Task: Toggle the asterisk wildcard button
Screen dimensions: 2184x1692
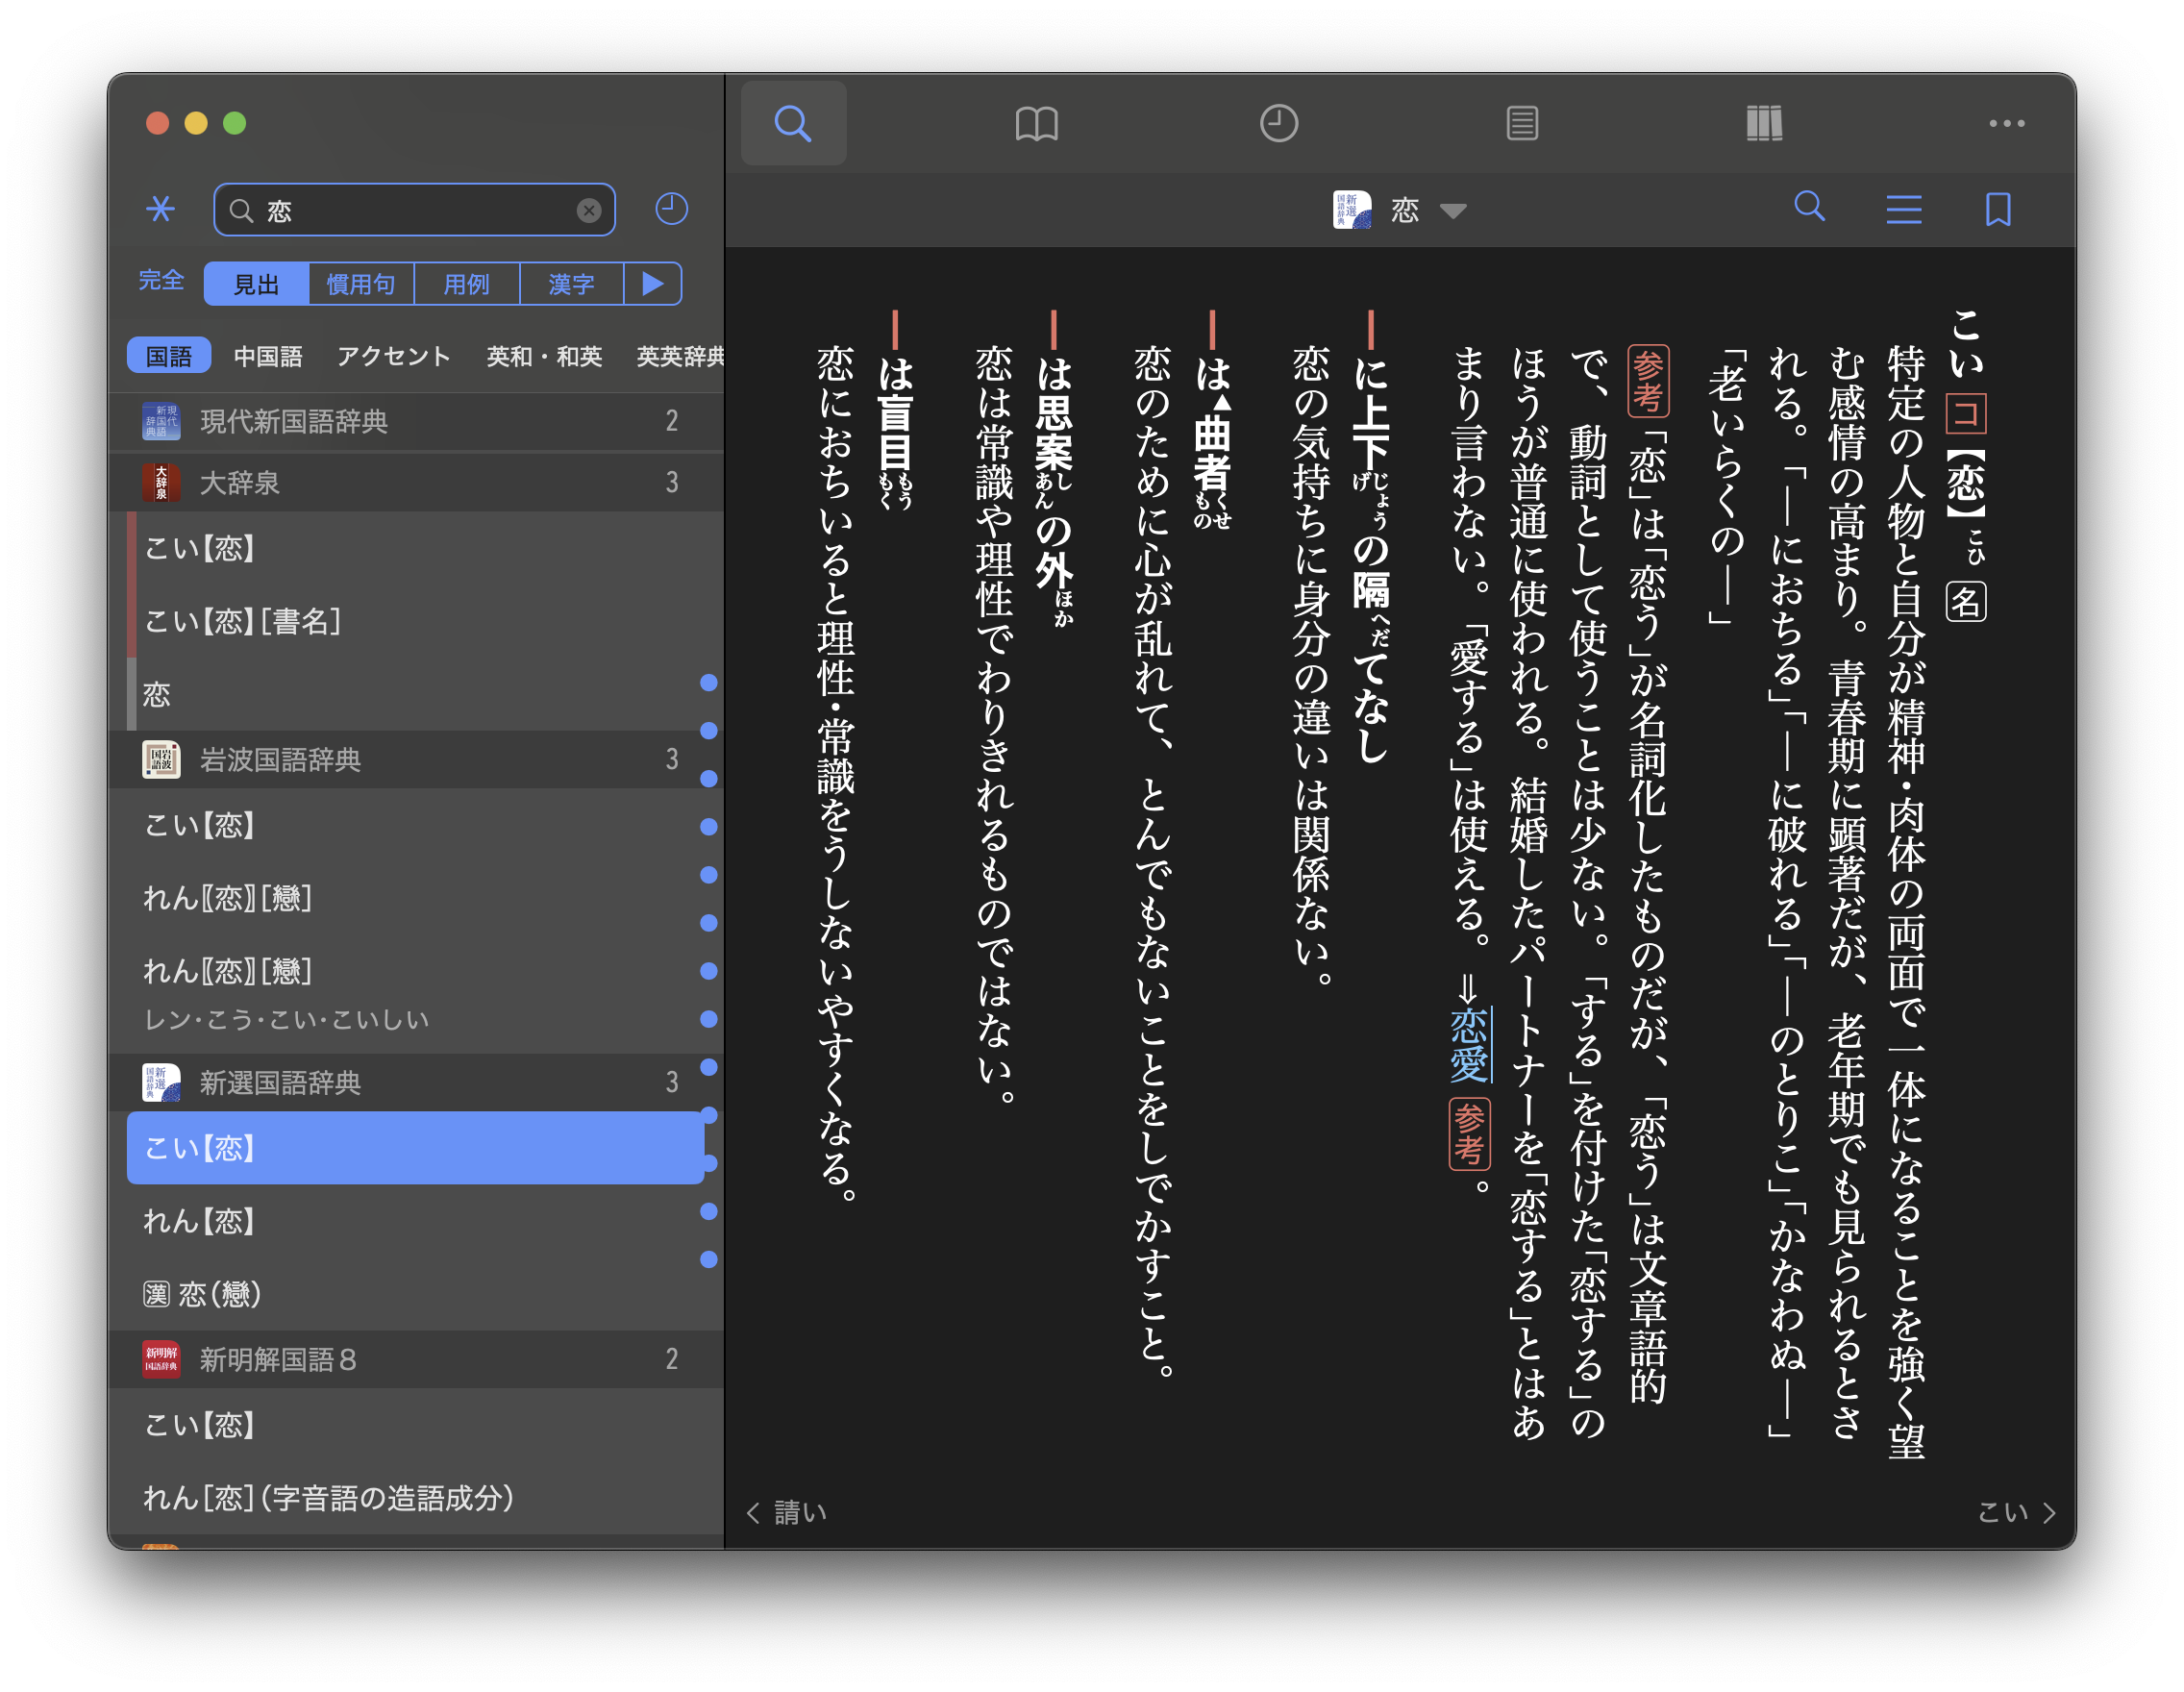Action: pos(160,209)
